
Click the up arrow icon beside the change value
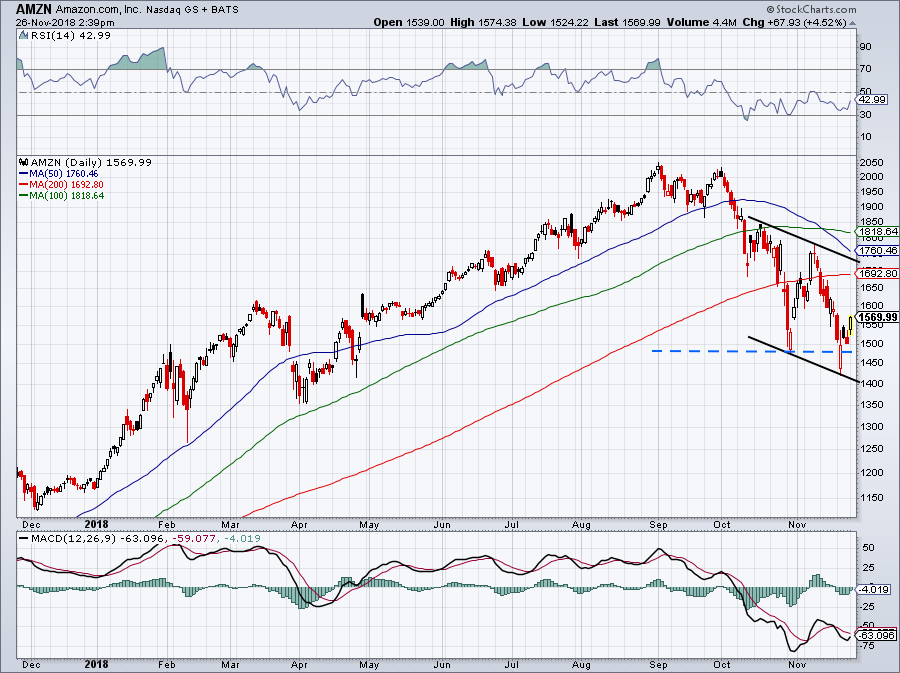tap(852, 23)
